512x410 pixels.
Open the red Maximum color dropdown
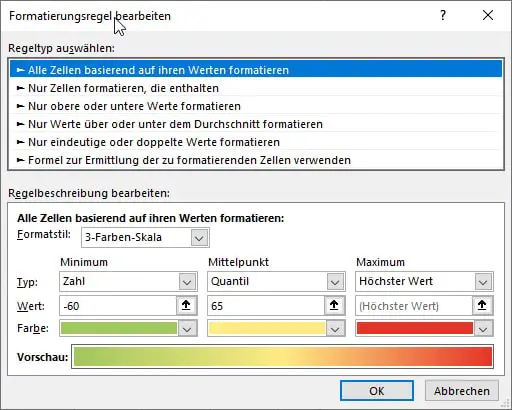(x=424, y=328)
